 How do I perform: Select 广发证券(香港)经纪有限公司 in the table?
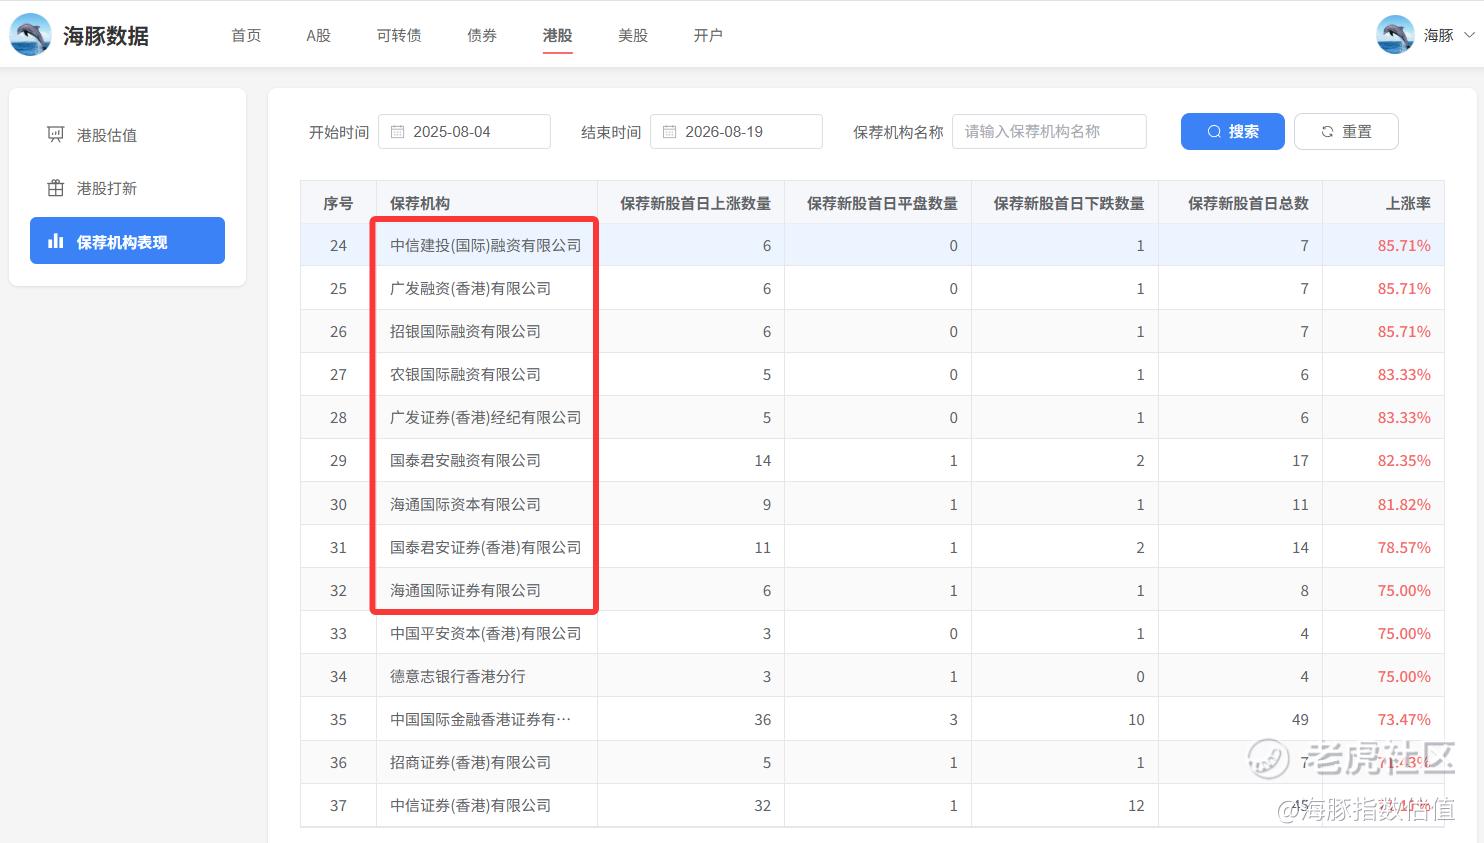486,418
